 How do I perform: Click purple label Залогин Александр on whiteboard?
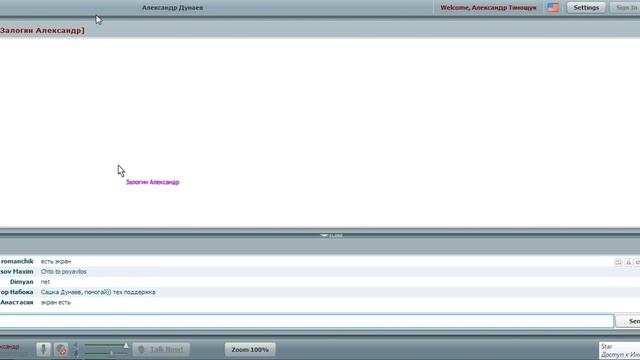click(x=152, y=182)
